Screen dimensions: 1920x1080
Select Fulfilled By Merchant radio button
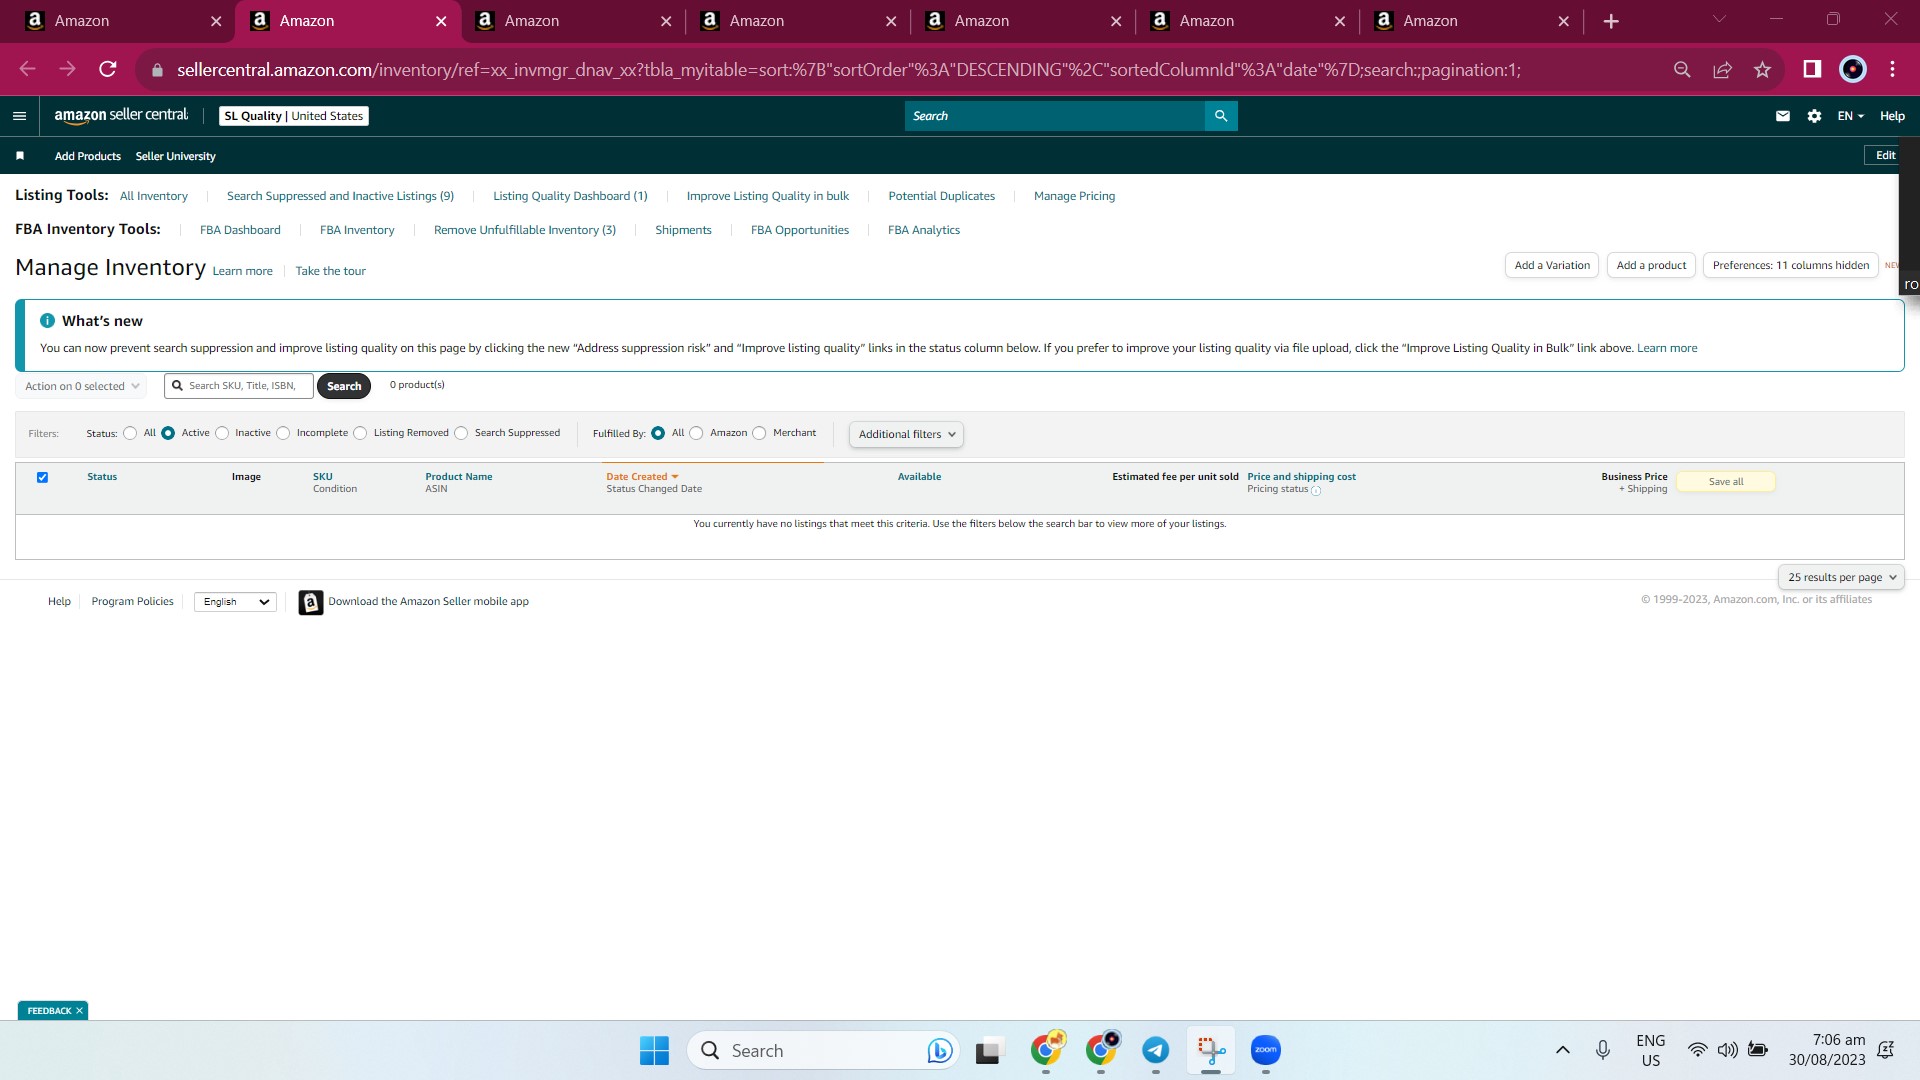coord(759,434)
